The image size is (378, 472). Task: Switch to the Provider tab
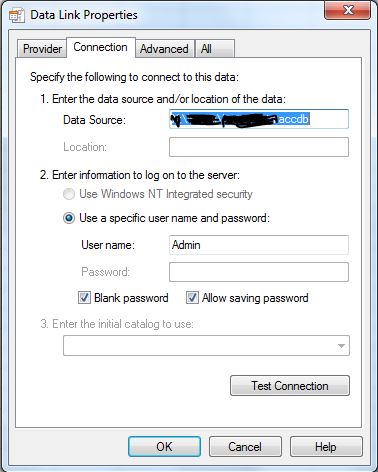pyautogui.click(x=42, y=49)
